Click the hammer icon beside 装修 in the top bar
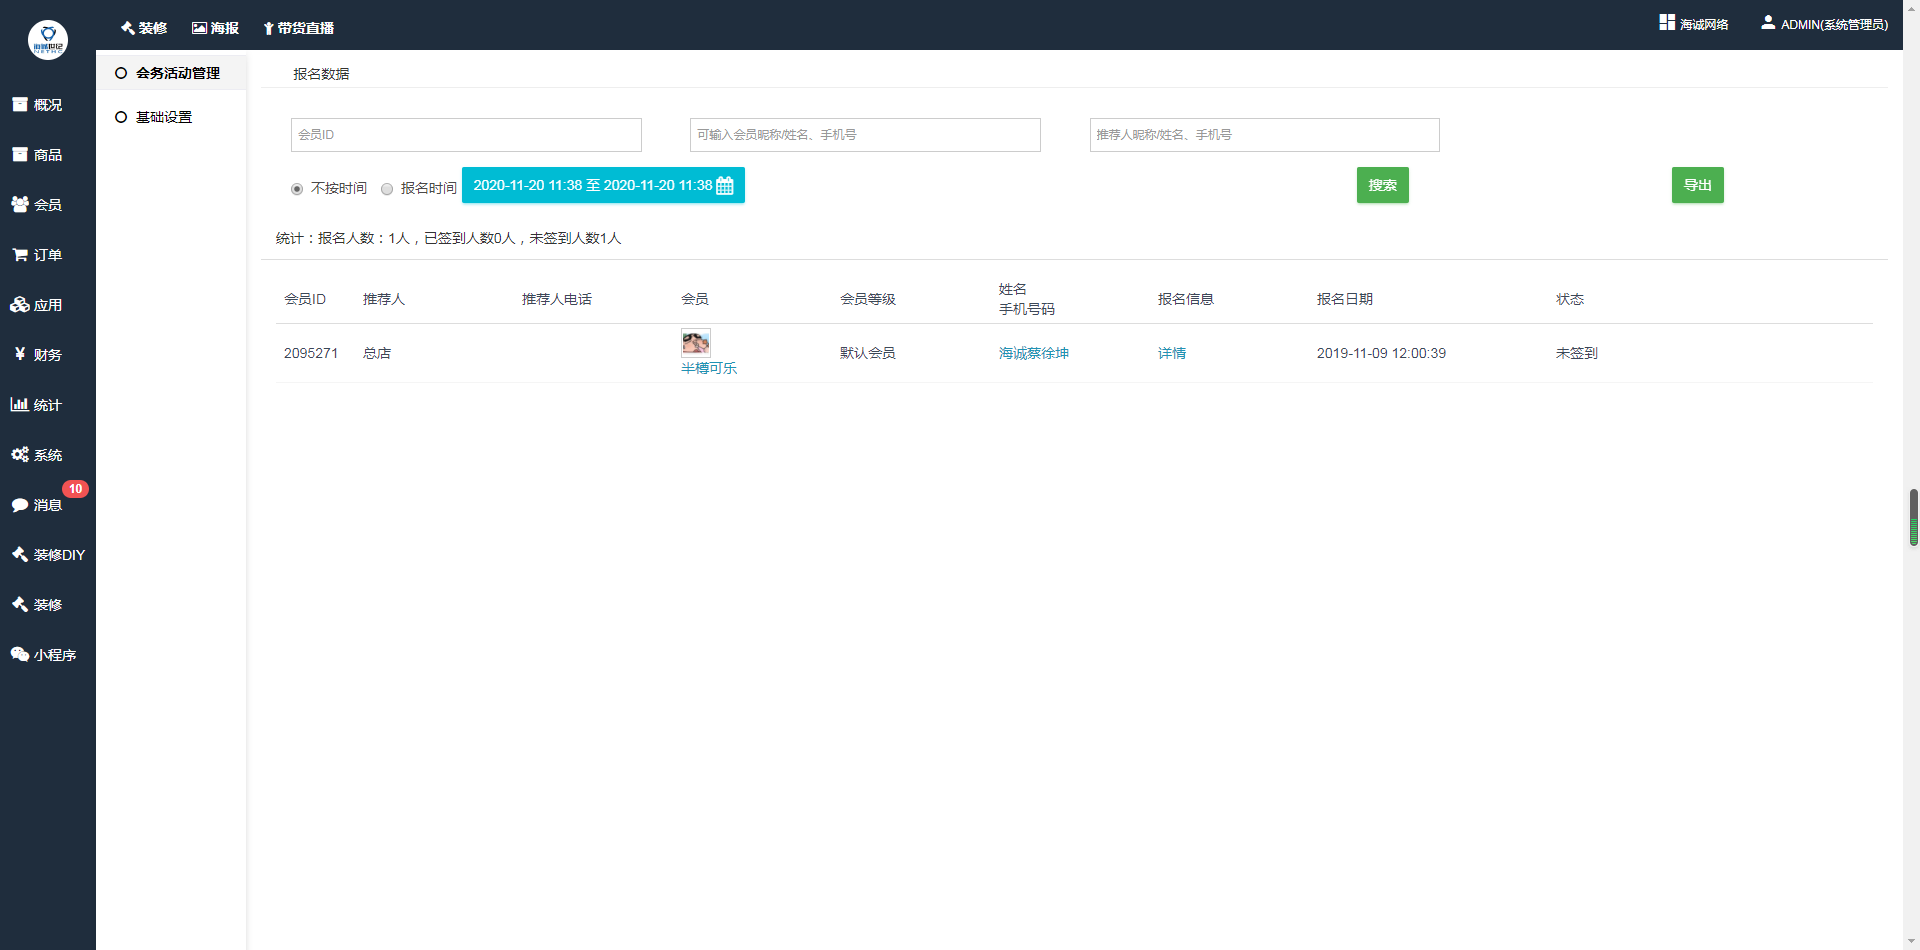This screenshot has height=950, width=1920. (127, 28)
